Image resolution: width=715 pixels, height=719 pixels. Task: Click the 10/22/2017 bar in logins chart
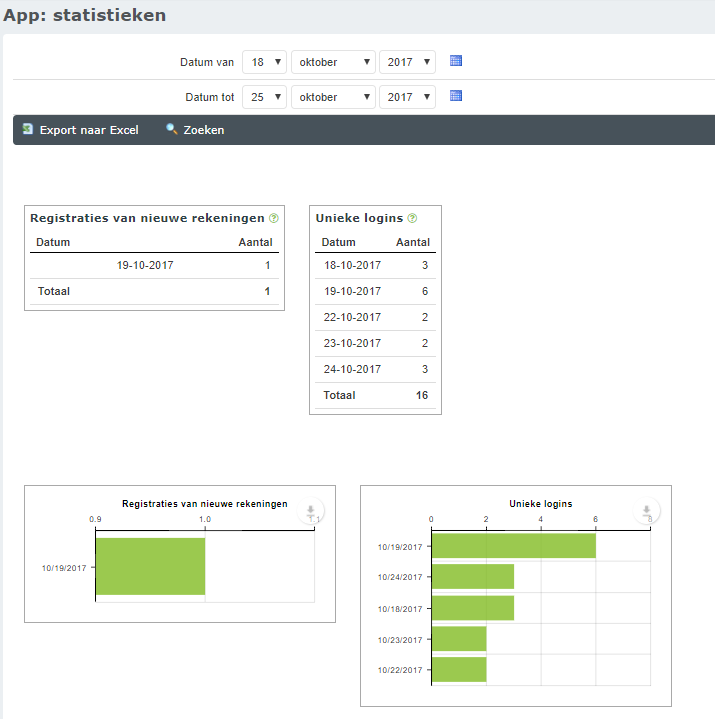click(x=459, y=669)
